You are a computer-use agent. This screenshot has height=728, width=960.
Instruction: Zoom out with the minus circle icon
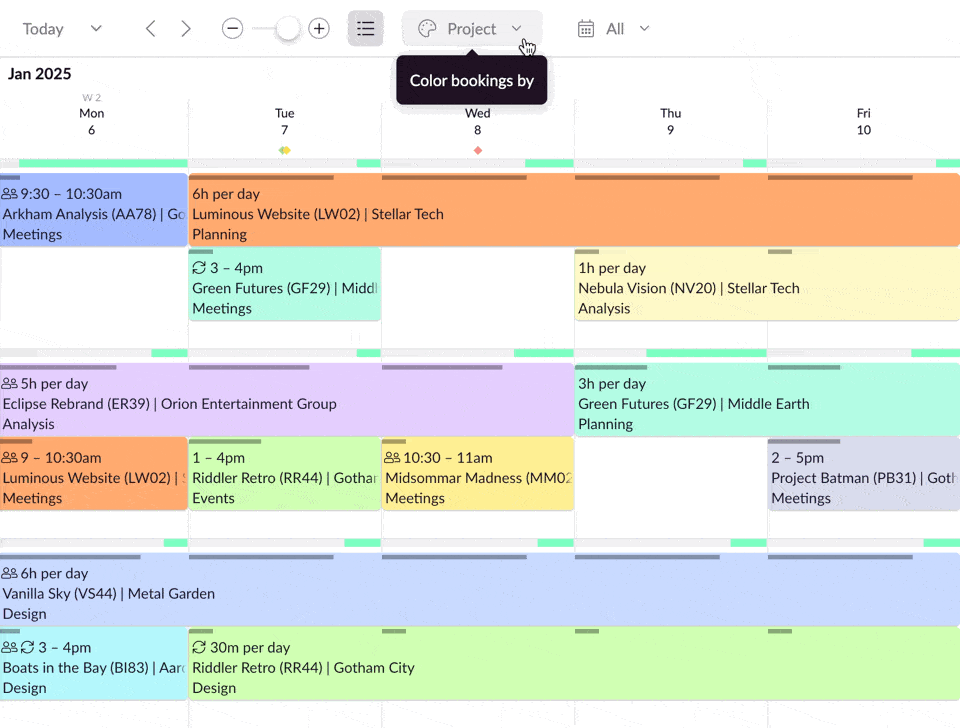click(x=233, y=28)
